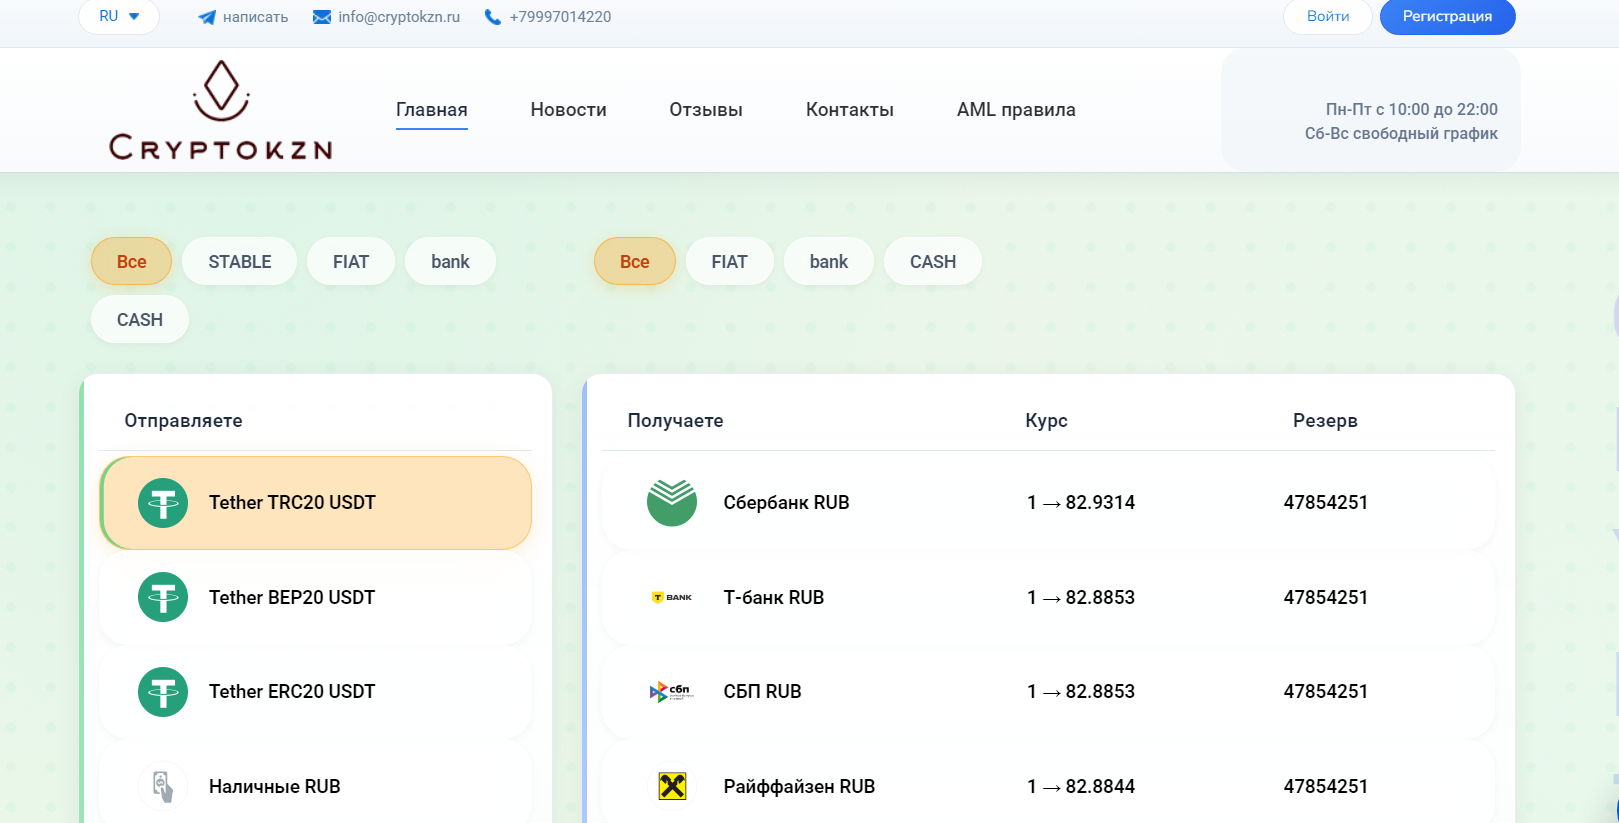The height and width of the screenshot is (823, 1619).
Task: Open the RU language dropdown
Action: pos(119,16)
